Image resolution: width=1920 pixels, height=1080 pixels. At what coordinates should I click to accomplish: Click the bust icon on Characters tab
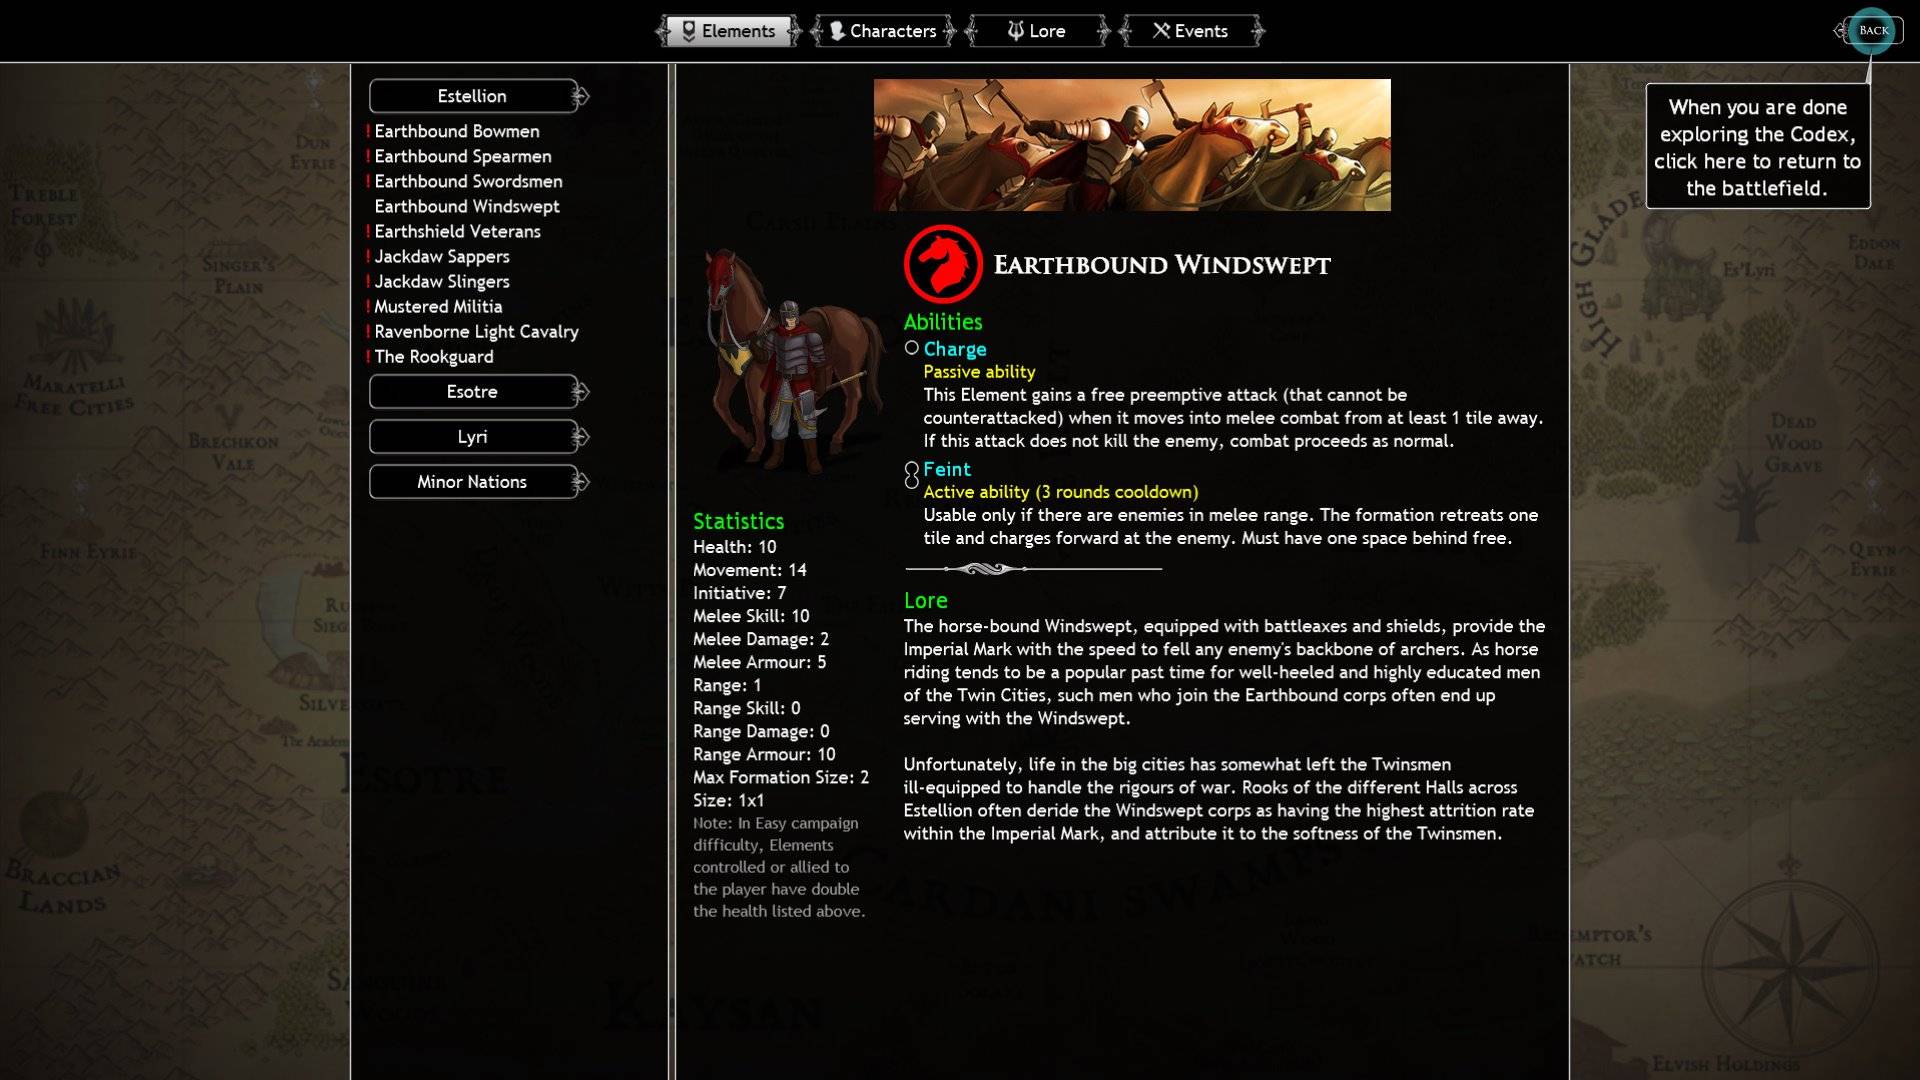(x=837, y=31)
